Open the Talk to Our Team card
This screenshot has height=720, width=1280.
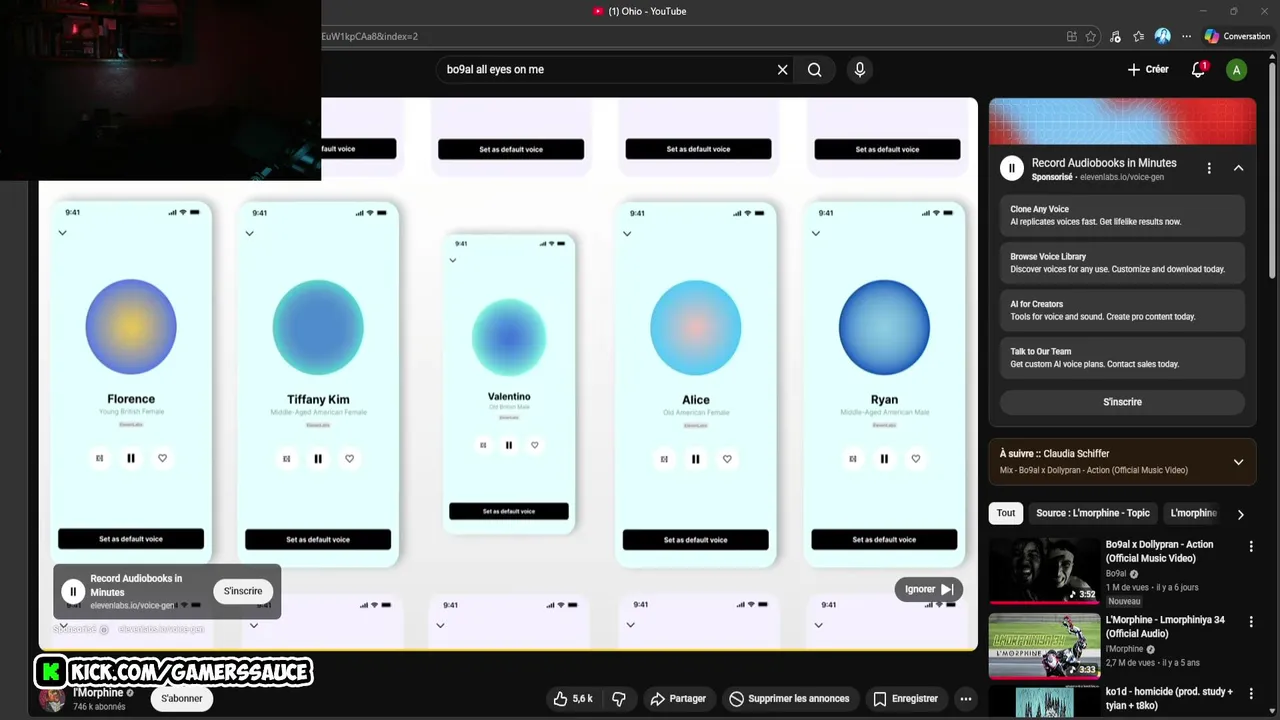[x=1122, y=358]
